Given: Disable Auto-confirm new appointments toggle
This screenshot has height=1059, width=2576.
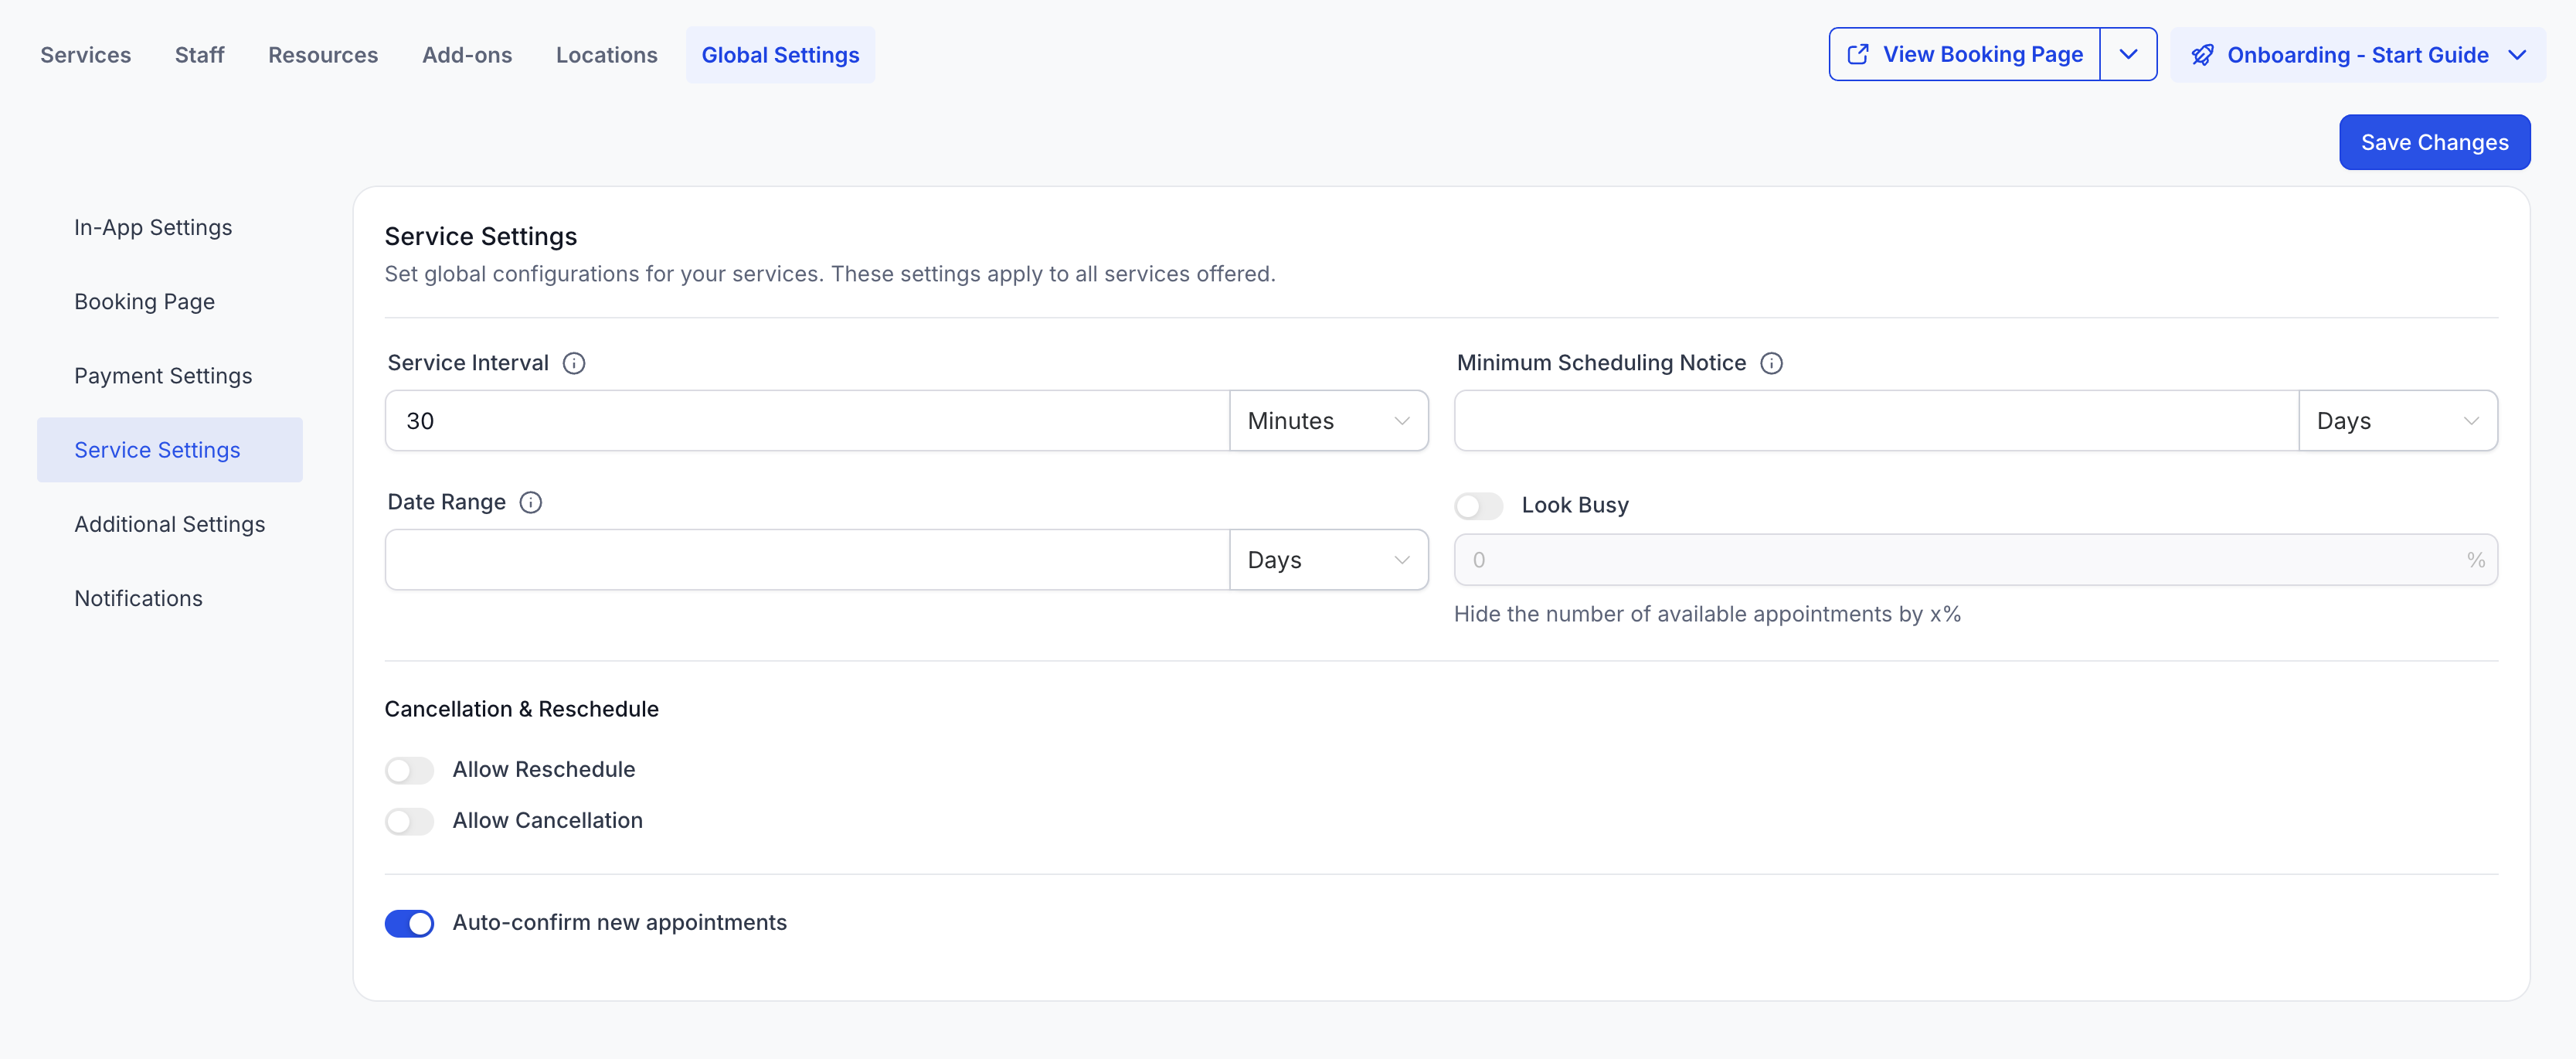Looking at the screenshot, I should 409,923.
